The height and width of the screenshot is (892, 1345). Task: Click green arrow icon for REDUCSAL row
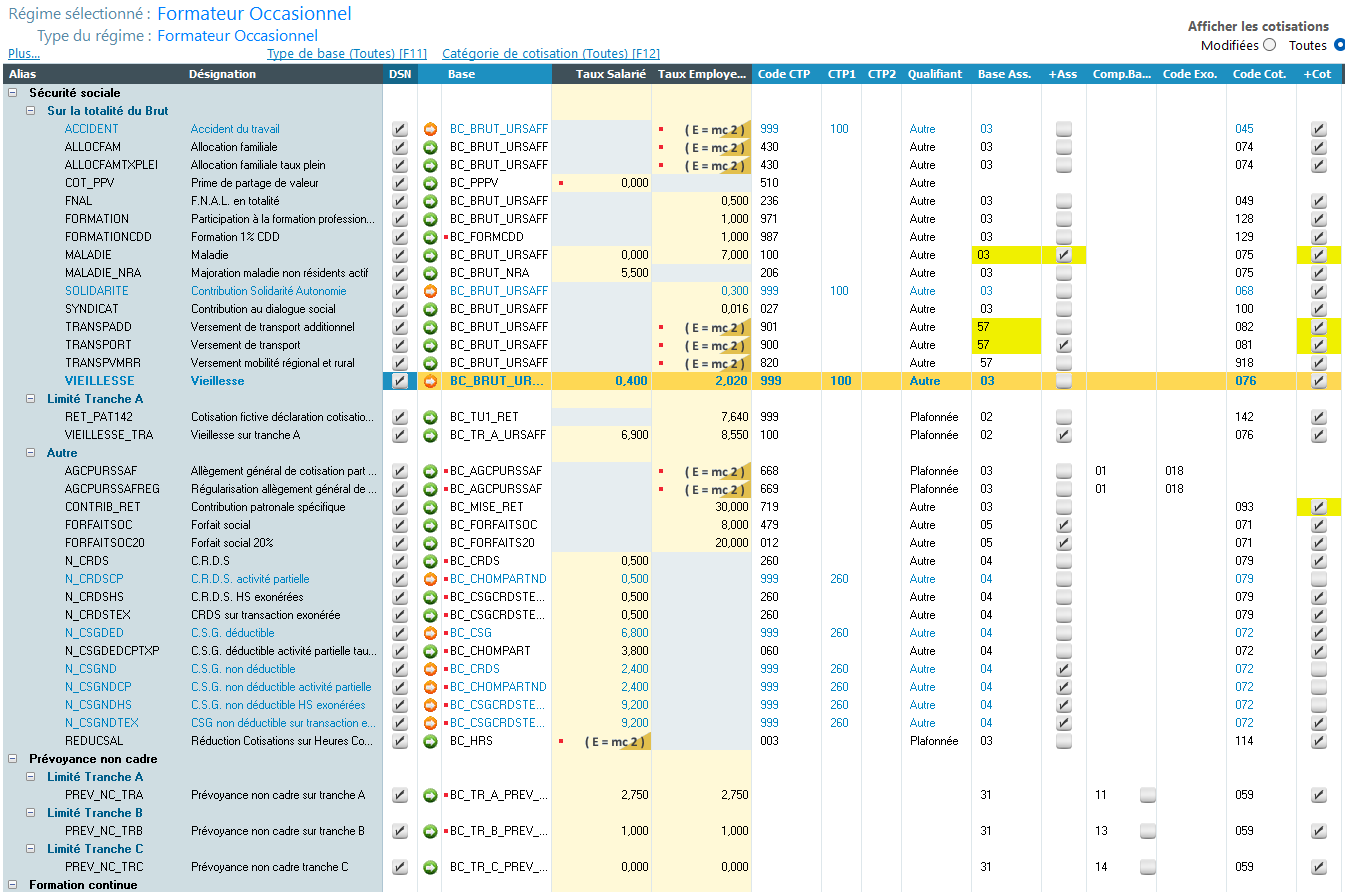[430, 741]
